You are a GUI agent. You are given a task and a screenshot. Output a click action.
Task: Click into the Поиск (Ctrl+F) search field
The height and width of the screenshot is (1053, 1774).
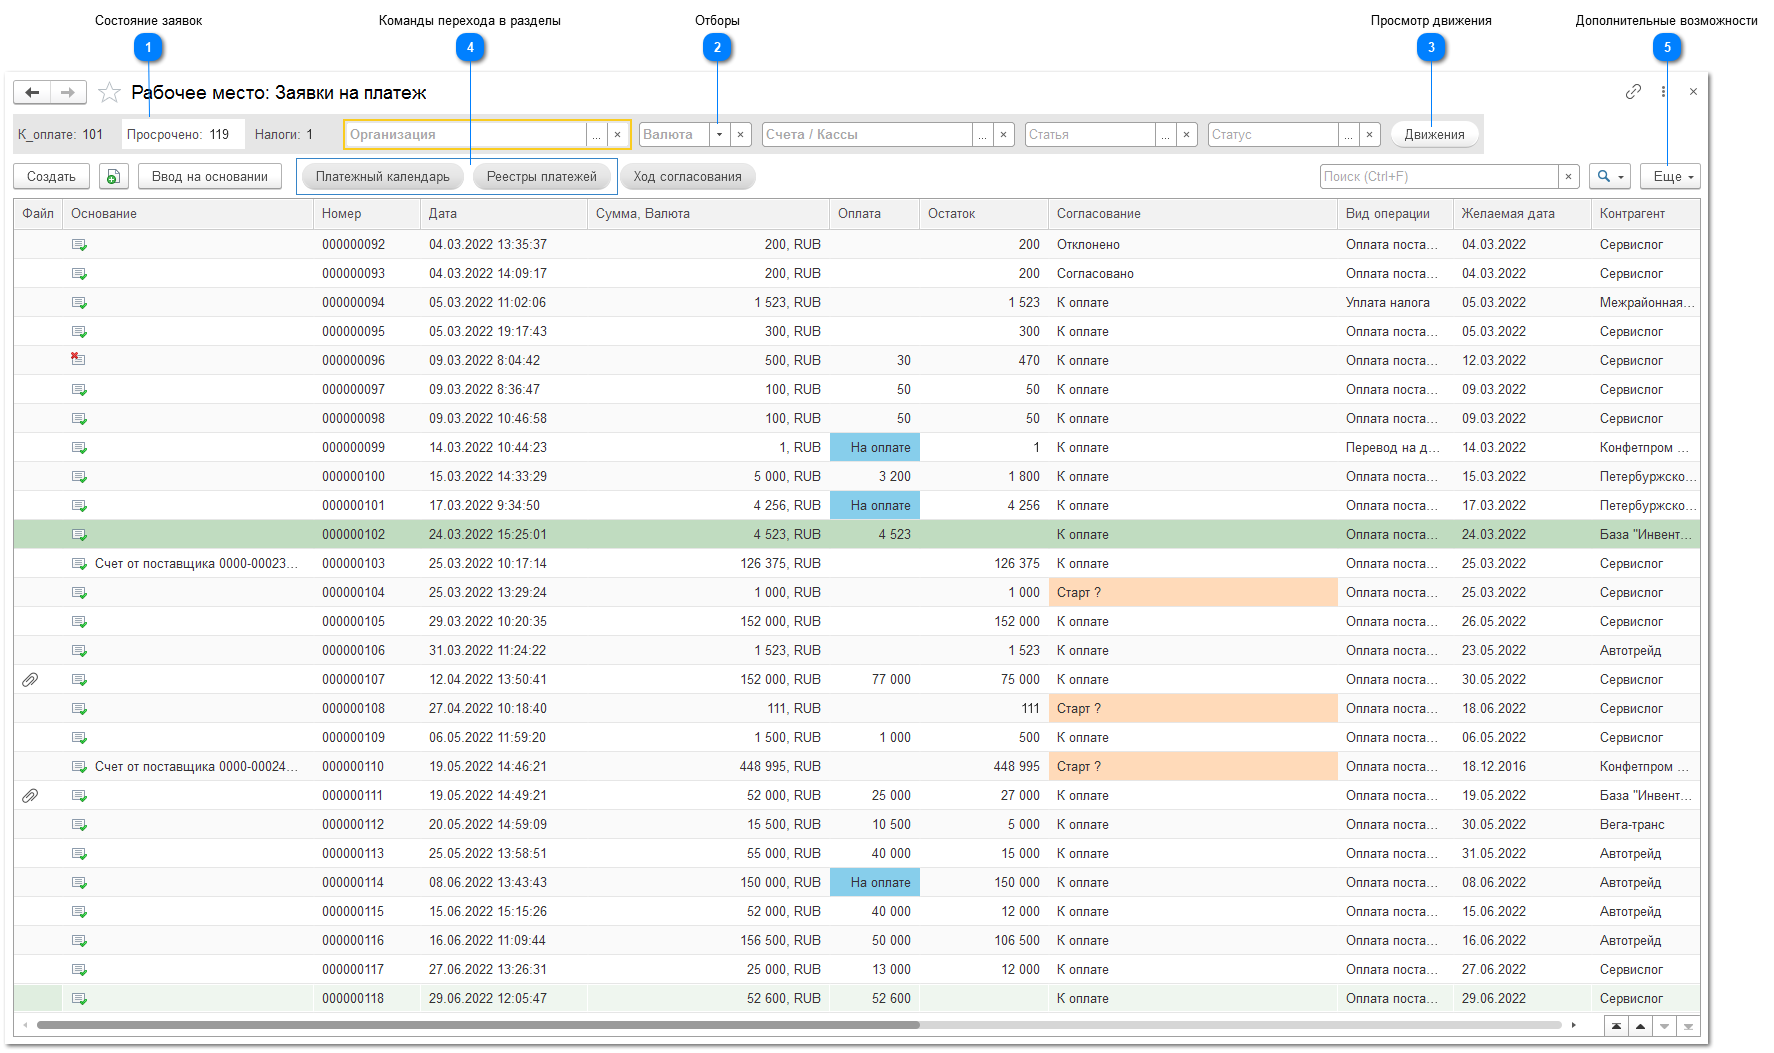[1439, 177]
